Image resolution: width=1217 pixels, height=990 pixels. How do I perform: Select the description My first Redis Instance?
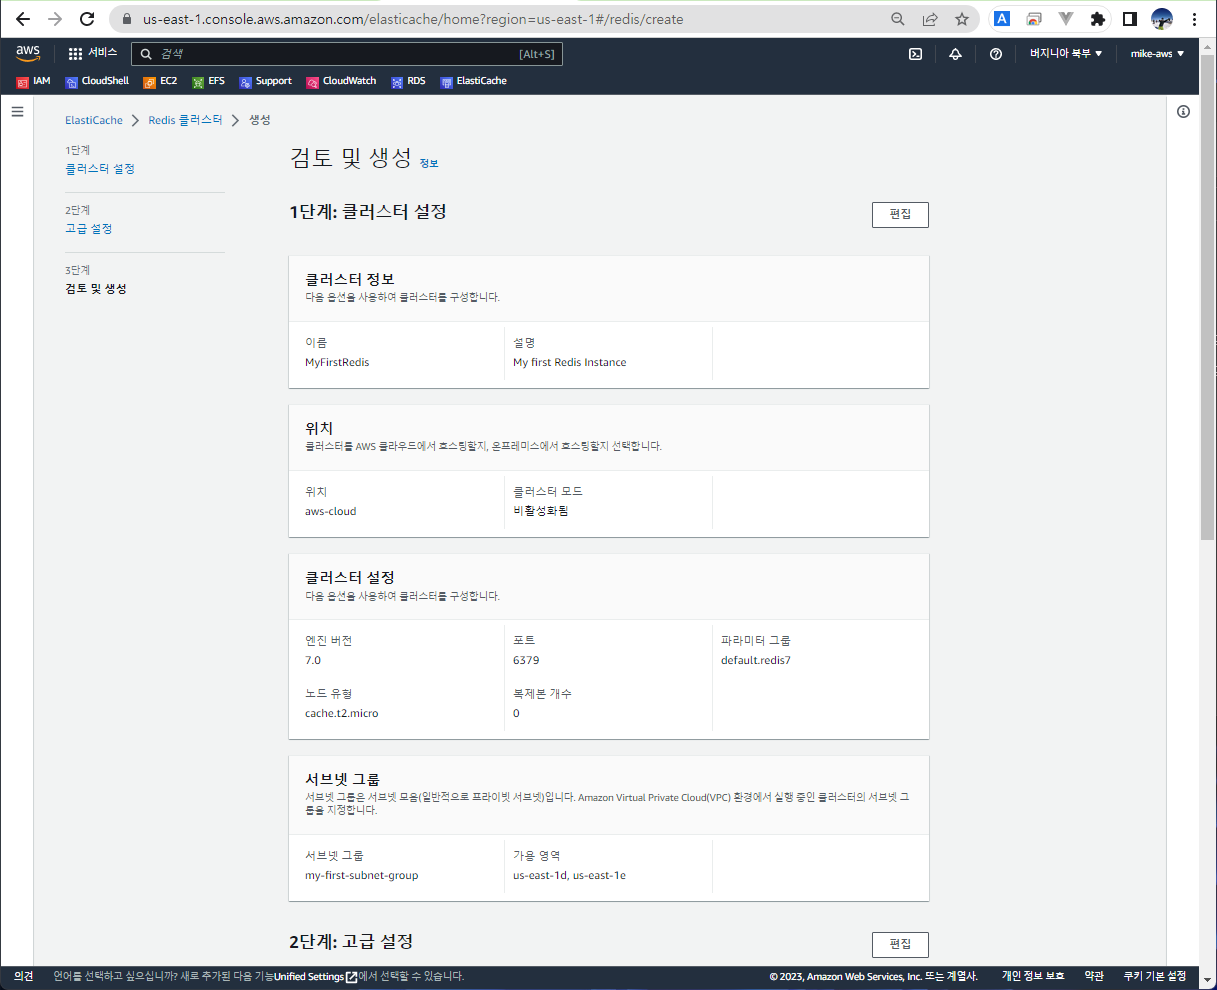point(570,363)
